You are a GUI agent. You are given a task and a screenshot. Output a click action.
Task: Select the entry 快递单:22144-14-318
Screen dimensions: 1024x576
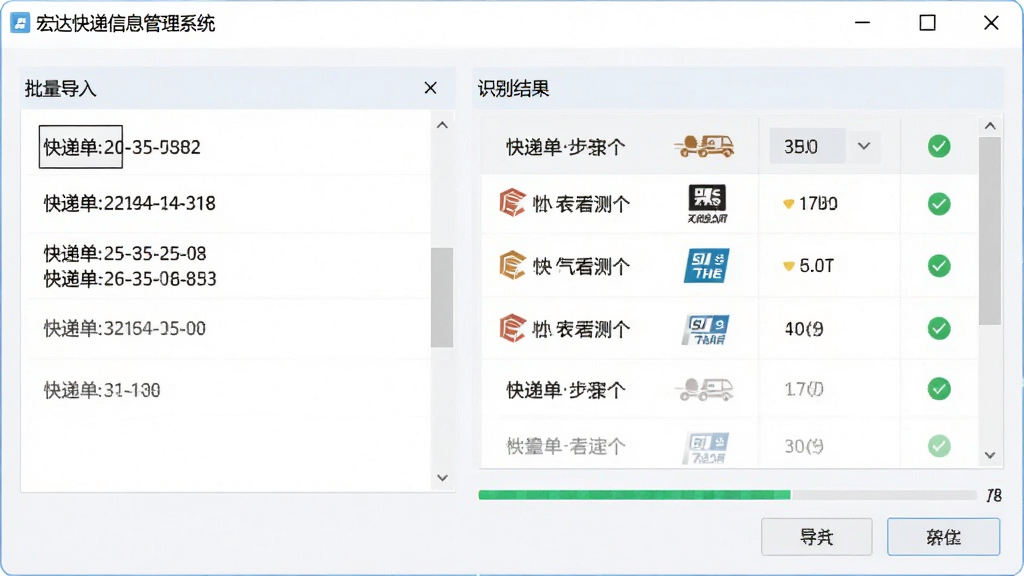pyautogui.click(x=129, y=204)
